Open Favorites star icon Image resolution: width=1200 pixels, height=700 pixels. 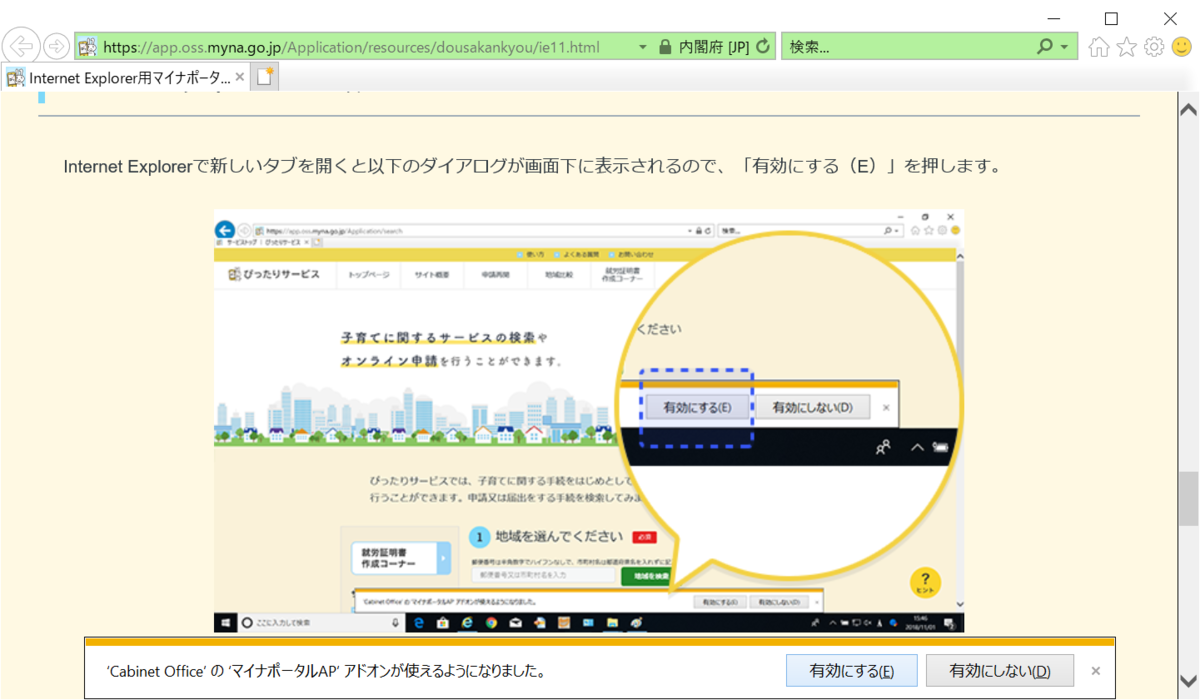click(1127, 47)
